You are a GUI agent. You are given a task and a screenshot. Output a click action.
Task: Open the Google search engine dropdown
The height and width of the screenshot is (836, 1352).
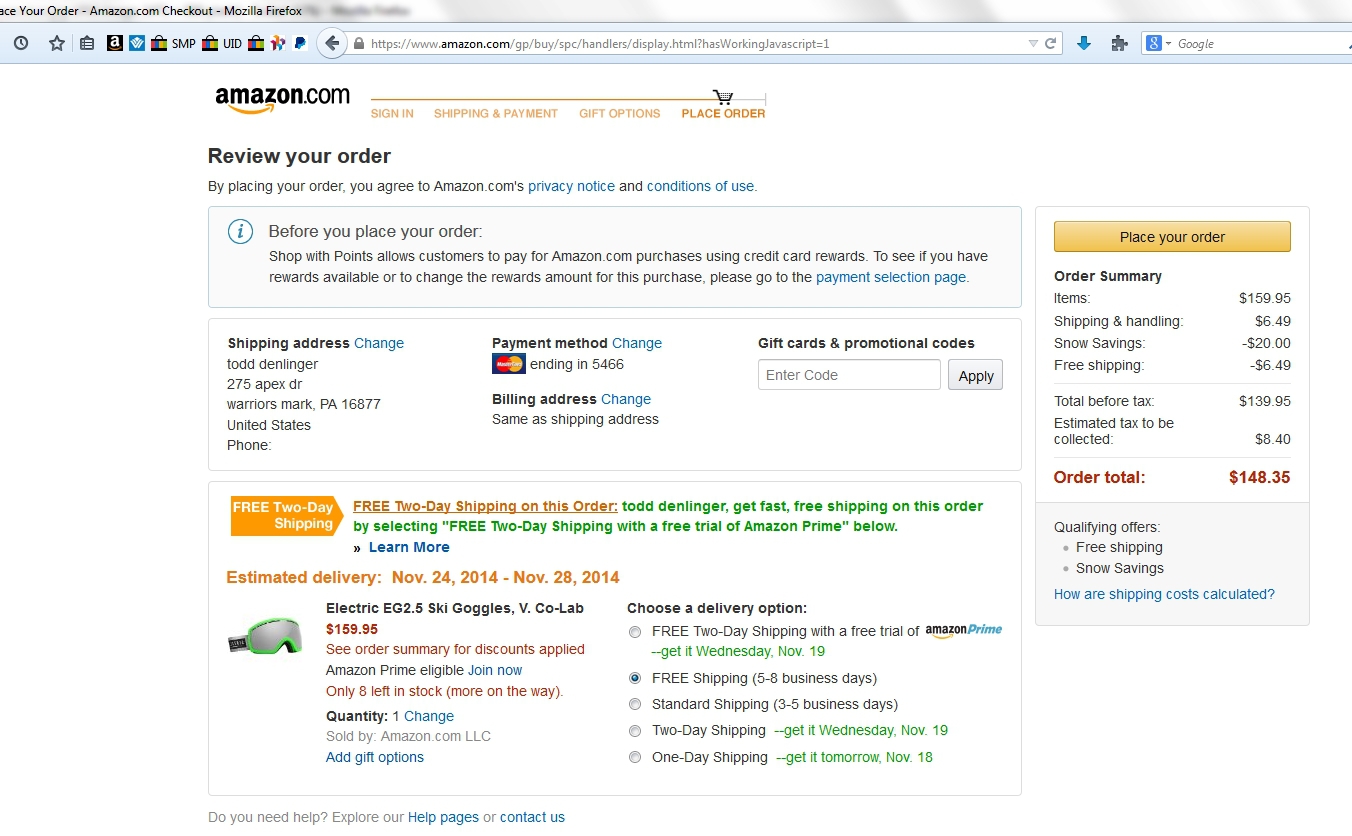point(1159,43)
